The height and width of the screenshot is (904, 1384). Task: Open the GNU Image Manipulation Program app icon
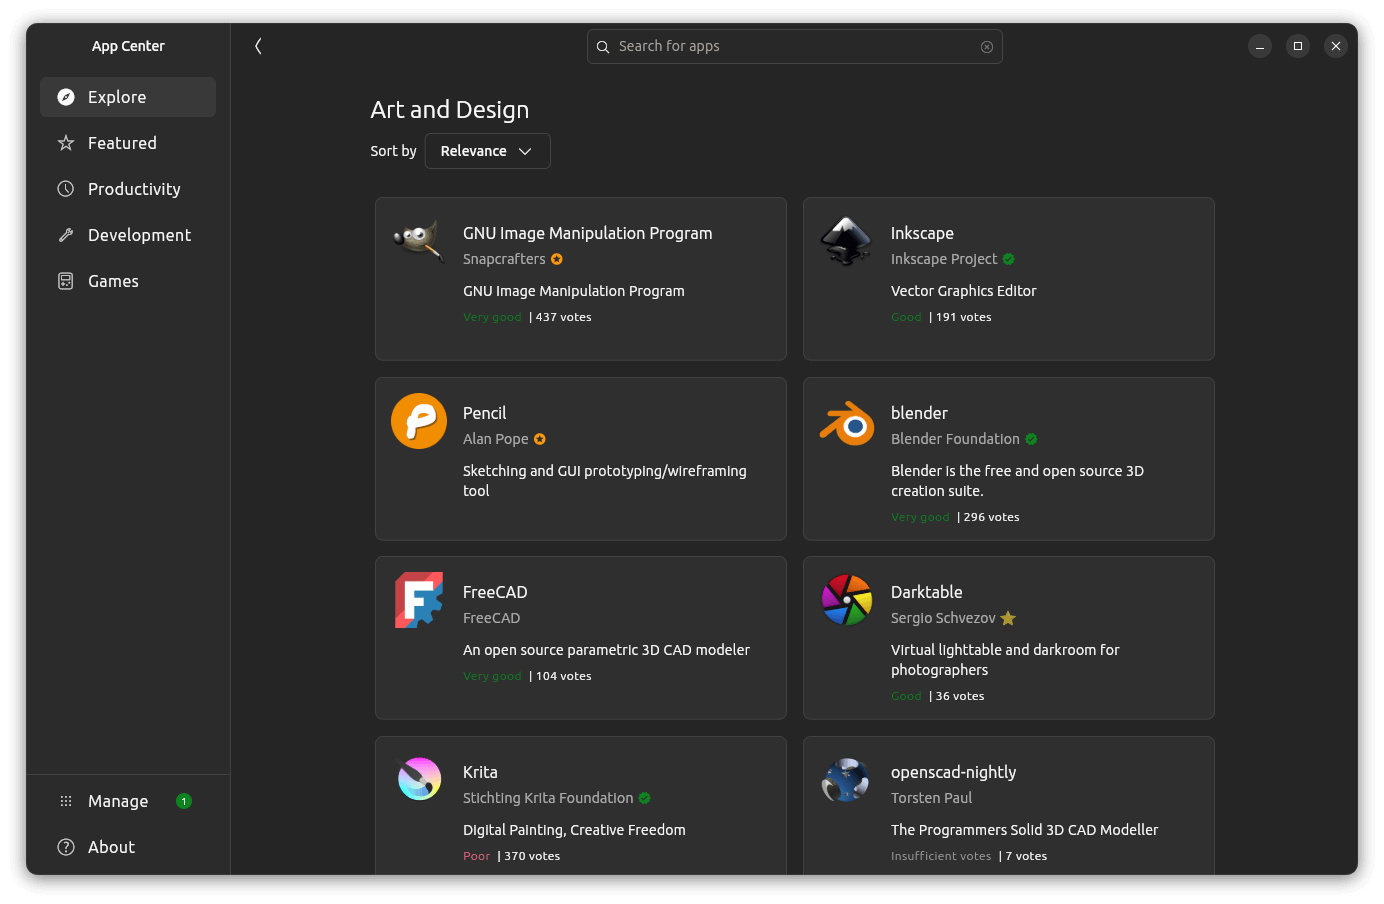point(419,241)
